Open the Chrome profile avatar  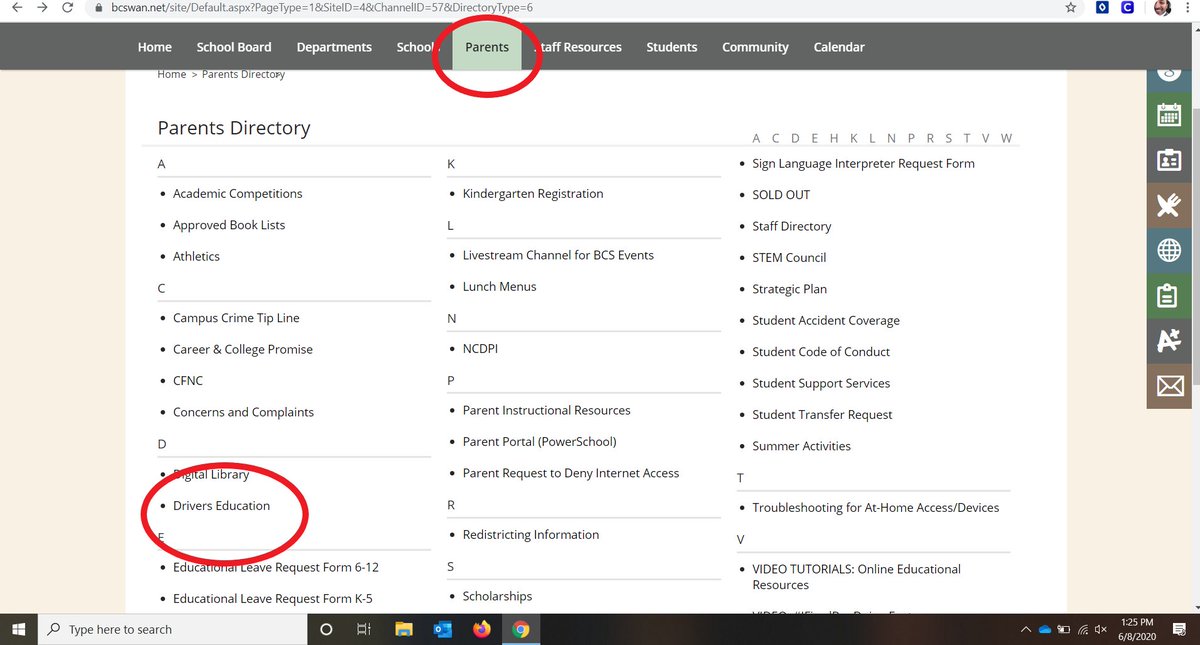[x=1160, y=7]
